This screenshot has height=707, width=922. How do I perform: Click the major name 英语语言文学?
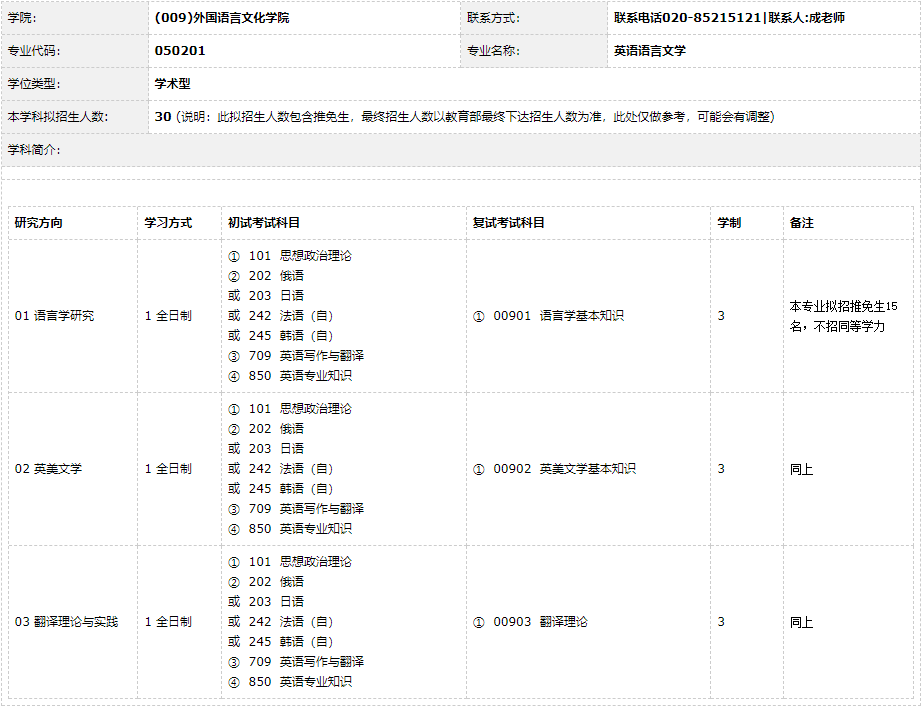pyautogui.click(x=650, y=51)
